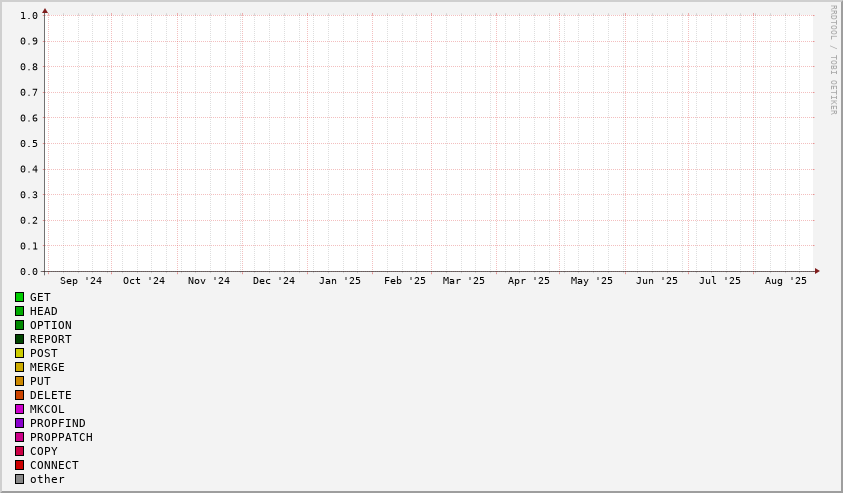Viewport: 843px width, 493px height.
Task: Select the POST legend label
Action: tap(44, 353)
